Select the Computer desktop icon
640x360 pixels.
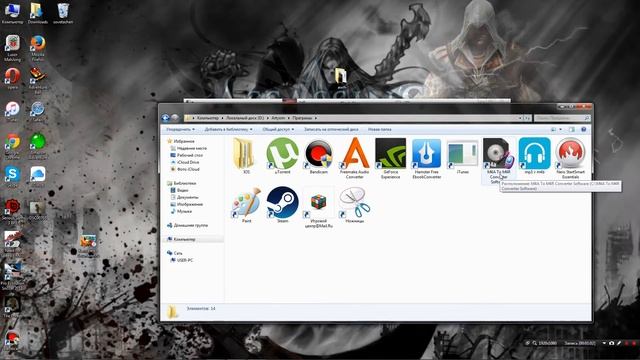pyautogui.click(x=12, y=13)
